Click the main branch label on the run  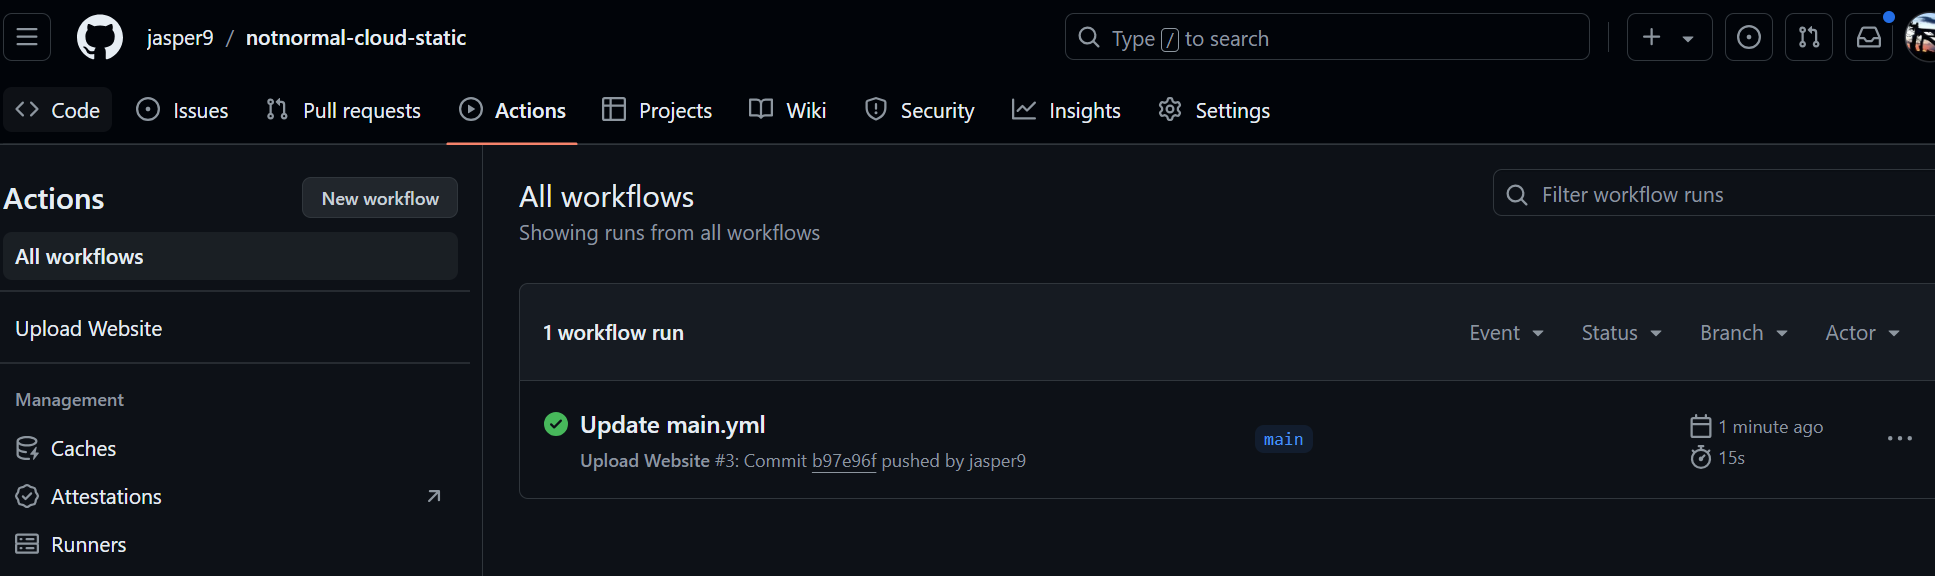click(x=1283, y=438)
